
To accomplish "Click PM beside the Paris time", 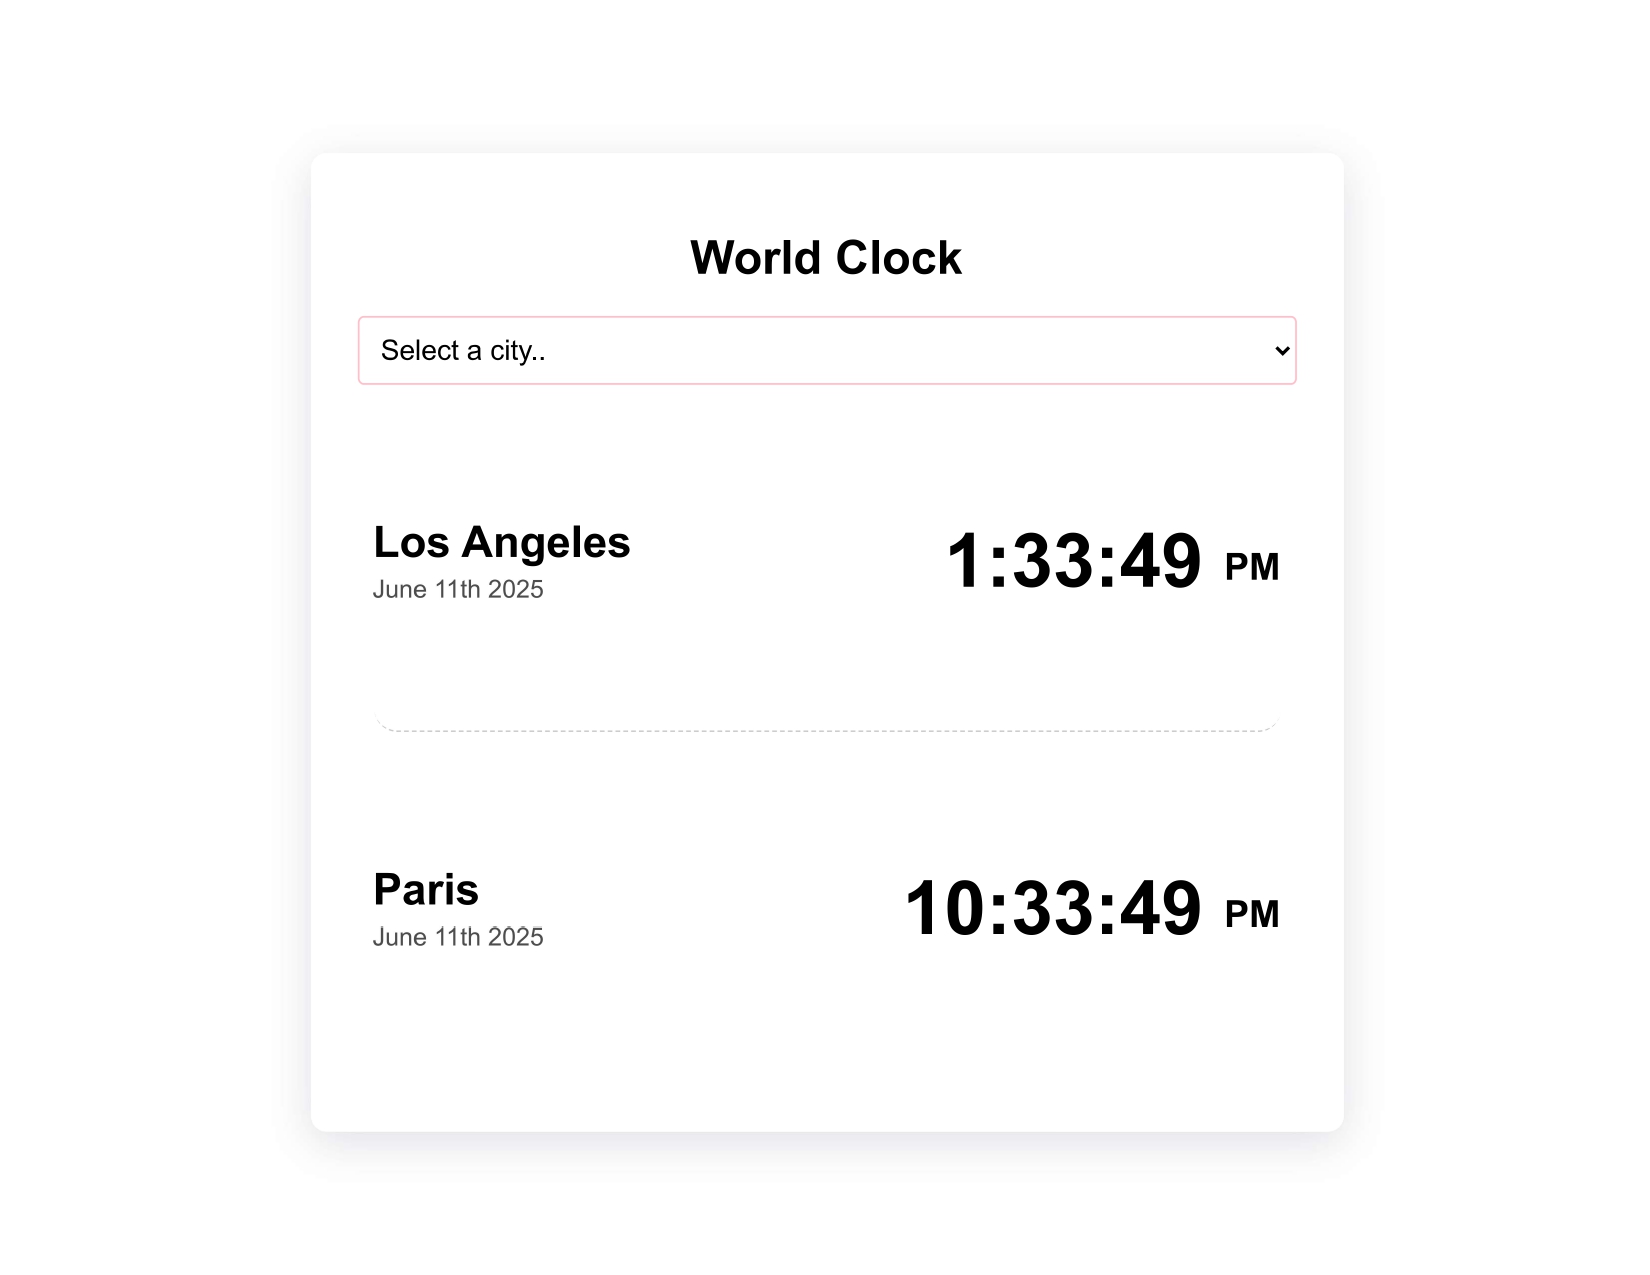I will (1252, 915).
